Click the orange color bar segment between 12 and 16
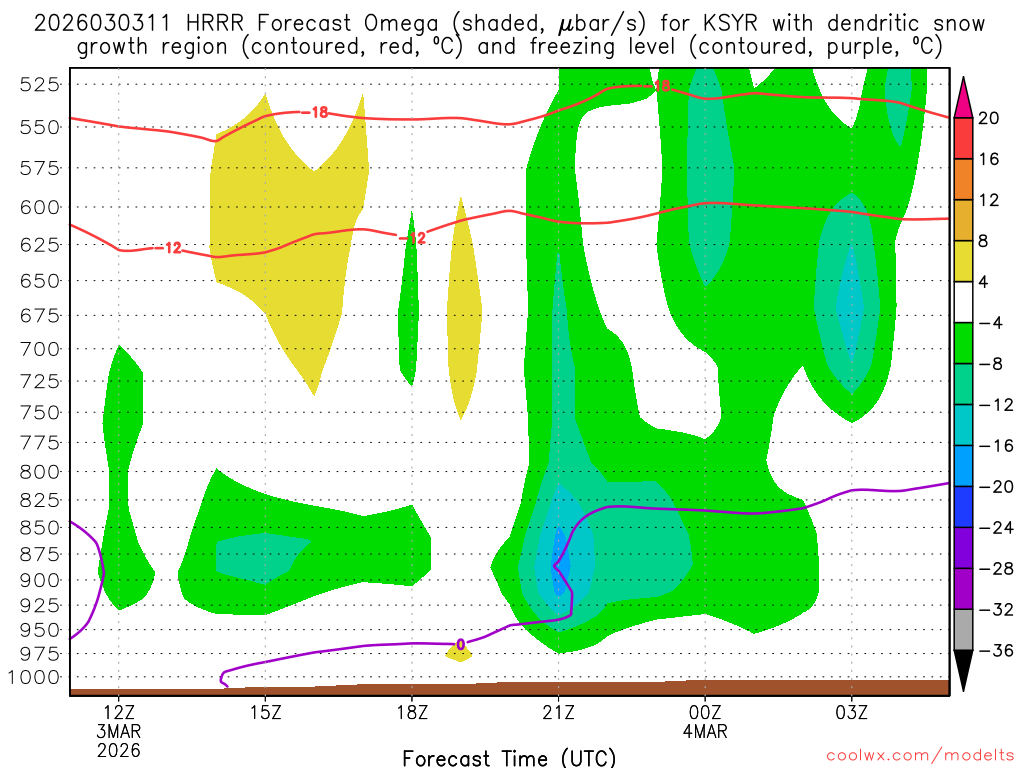Image resolution: width=1024 pixels, height=768 pixels. point(963,180)
